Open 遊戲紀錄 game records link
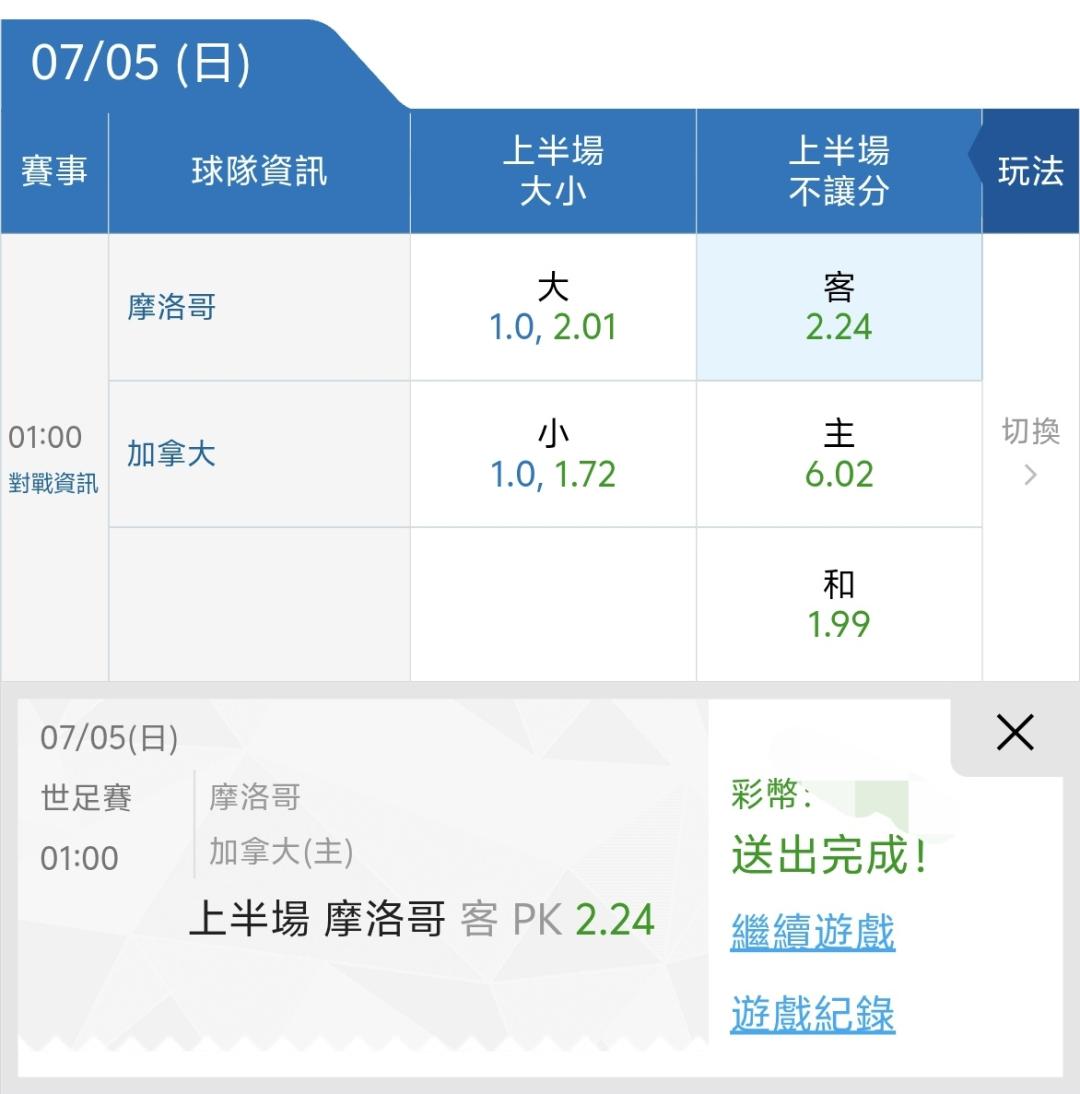The image size is (1080, 1094). coord(813,1014)
